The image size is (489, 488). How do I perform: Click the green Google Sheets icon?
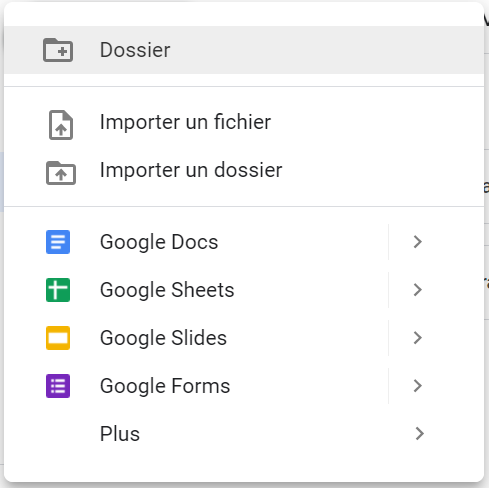coord(58,290)
